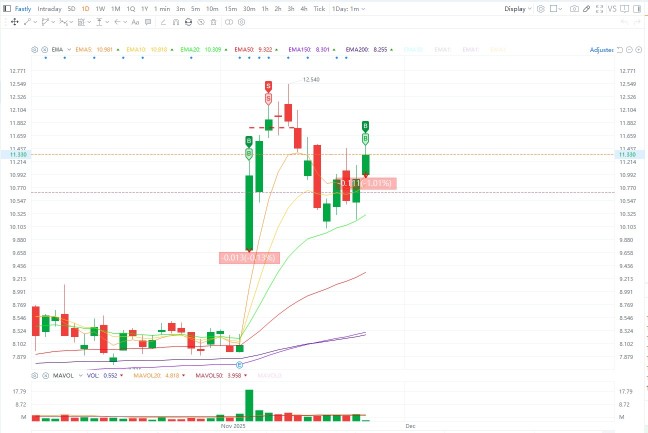Image resolution: width=648 pixels, height=433 pixels.
Task: Click the magnet snap drawing icon
Action: click(x=176, y=22)
